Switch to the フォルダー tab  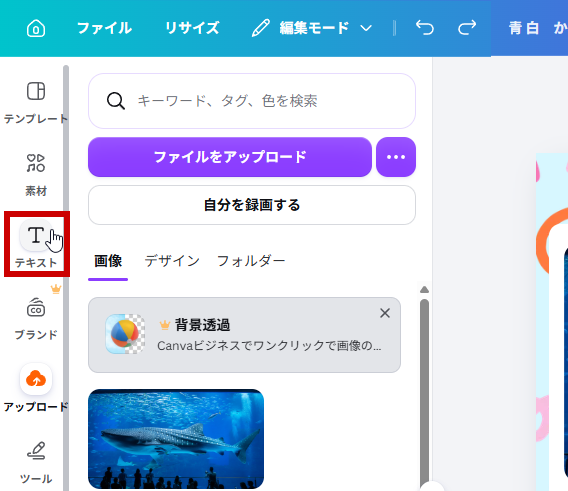pos(251,261)
